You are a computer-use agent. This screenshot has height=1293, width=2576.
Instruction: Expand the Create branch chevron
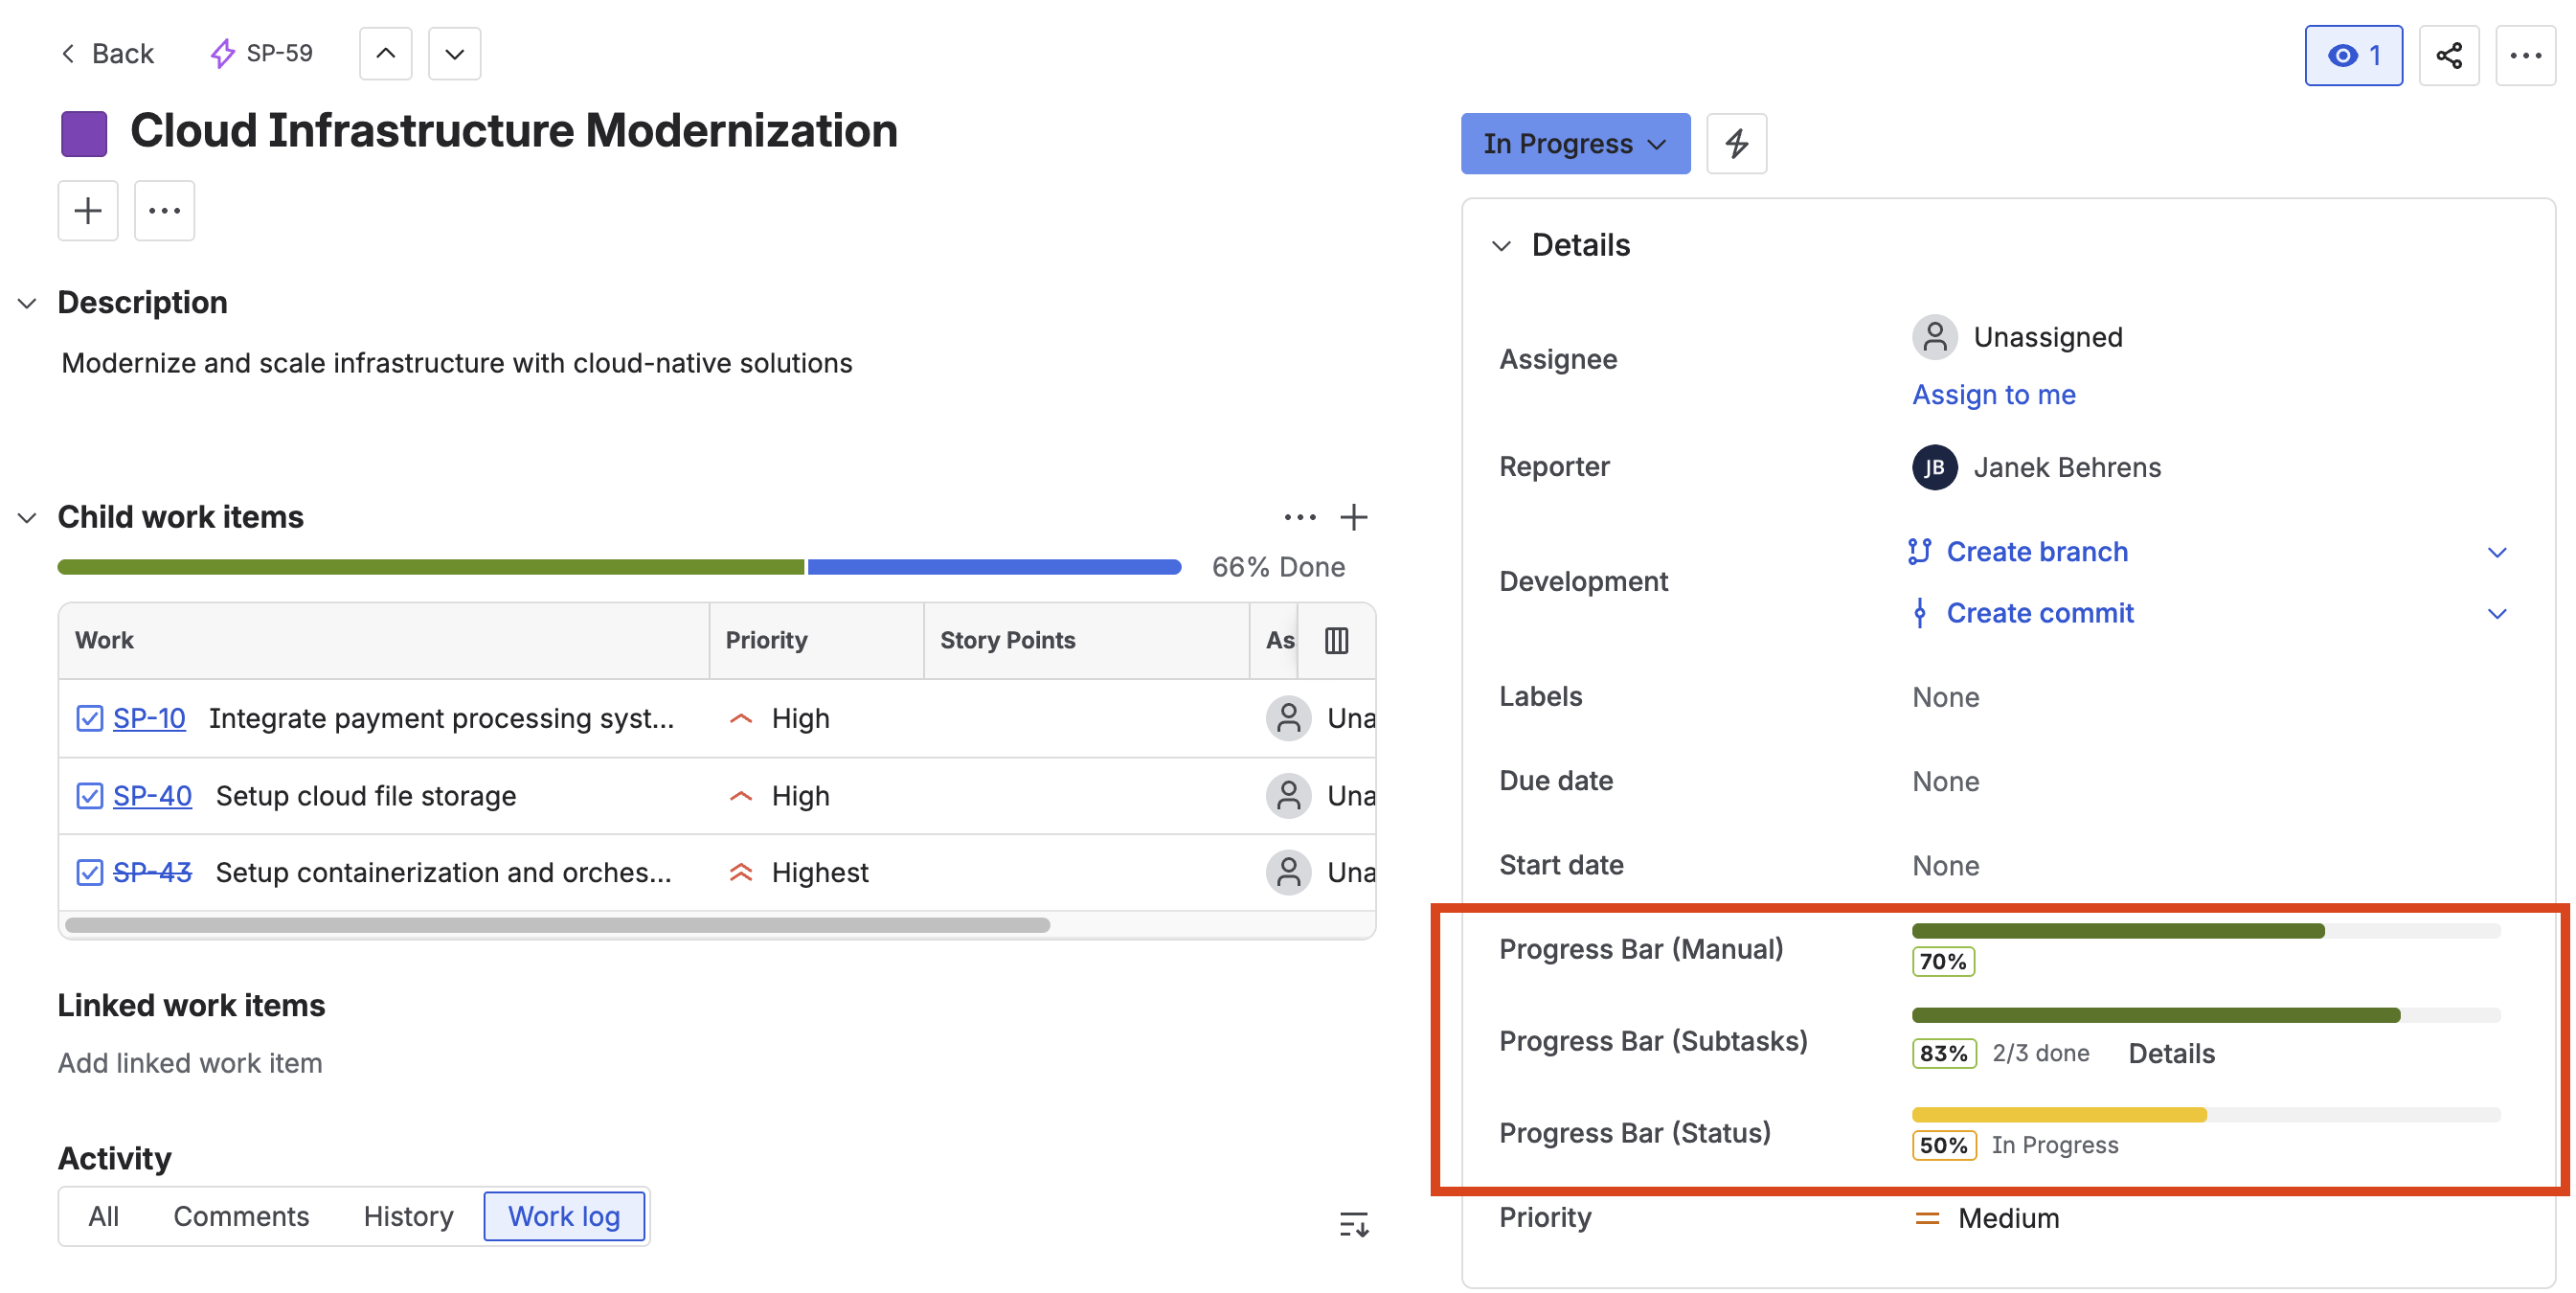[x=2498, y=551]
